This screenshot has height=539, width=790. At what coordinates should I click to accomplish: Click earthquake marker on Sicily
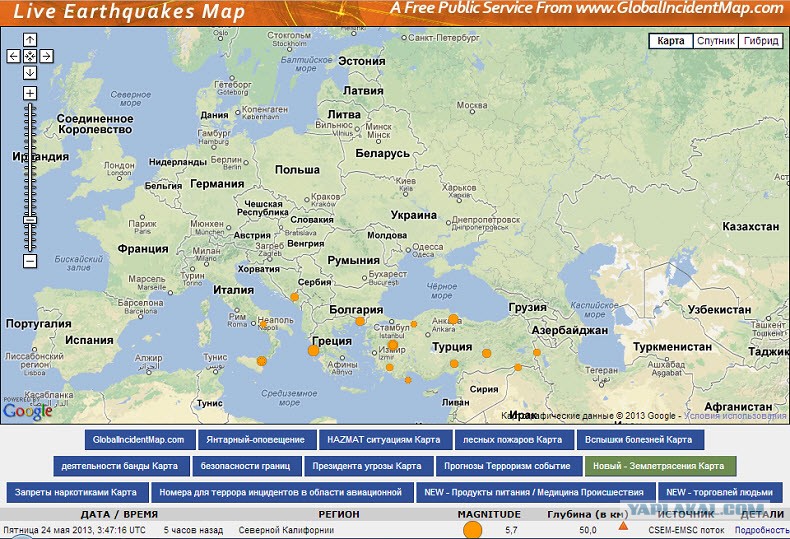tap(261, 361)
